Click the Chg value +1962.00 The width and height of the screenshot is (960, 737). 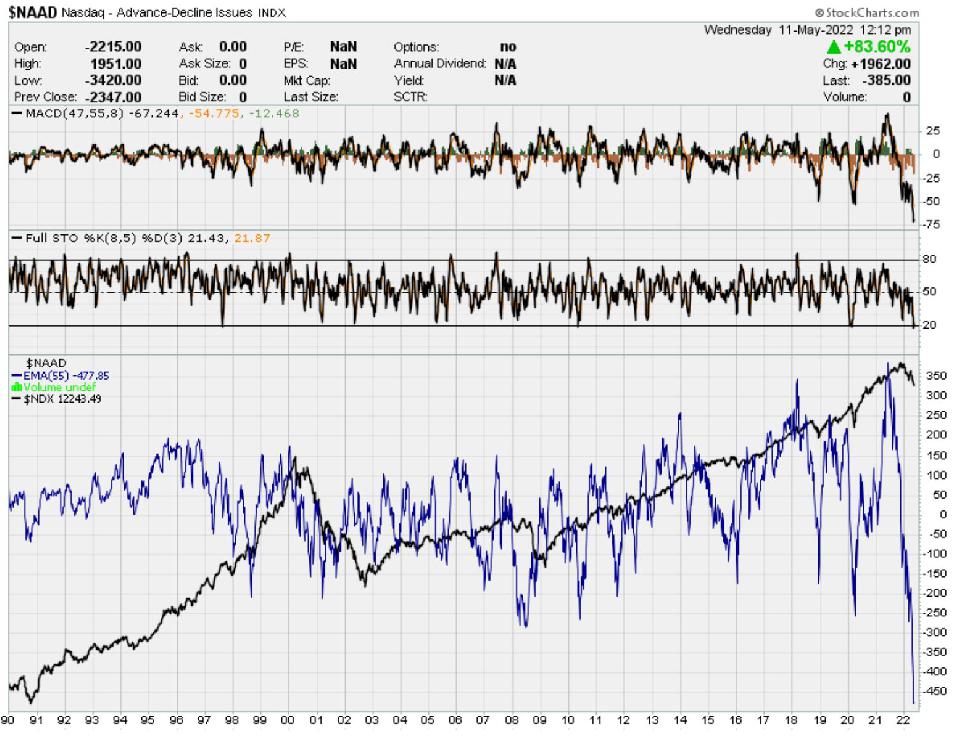[880, 64]
